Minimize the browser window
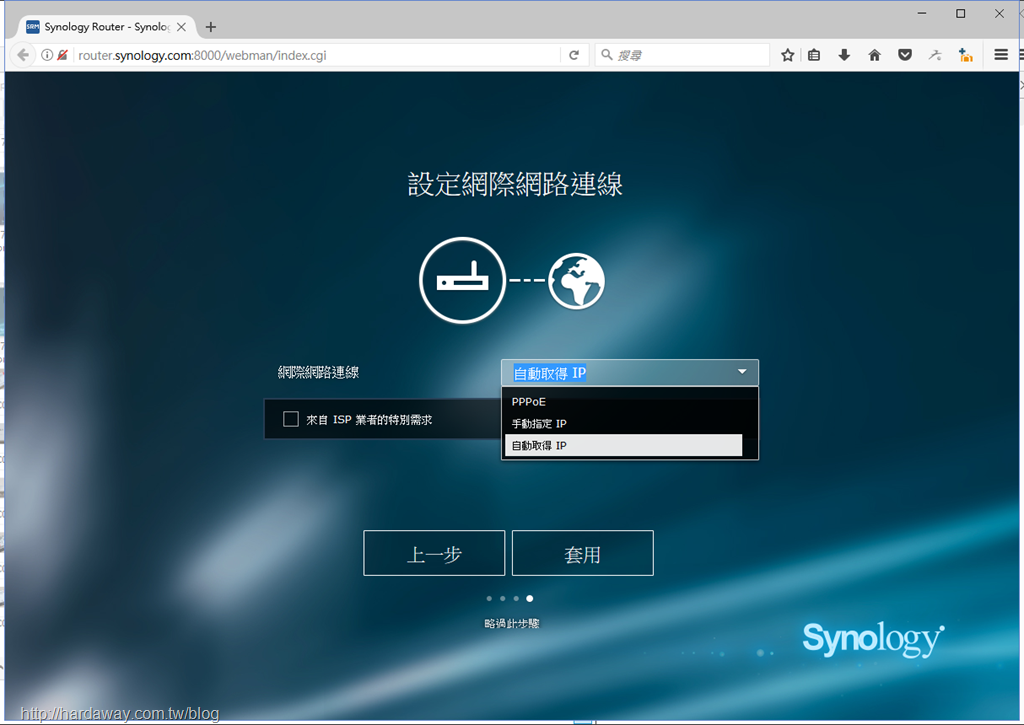Image resolution: width=1024 pixels, height=725 pixels. (921, 13)
